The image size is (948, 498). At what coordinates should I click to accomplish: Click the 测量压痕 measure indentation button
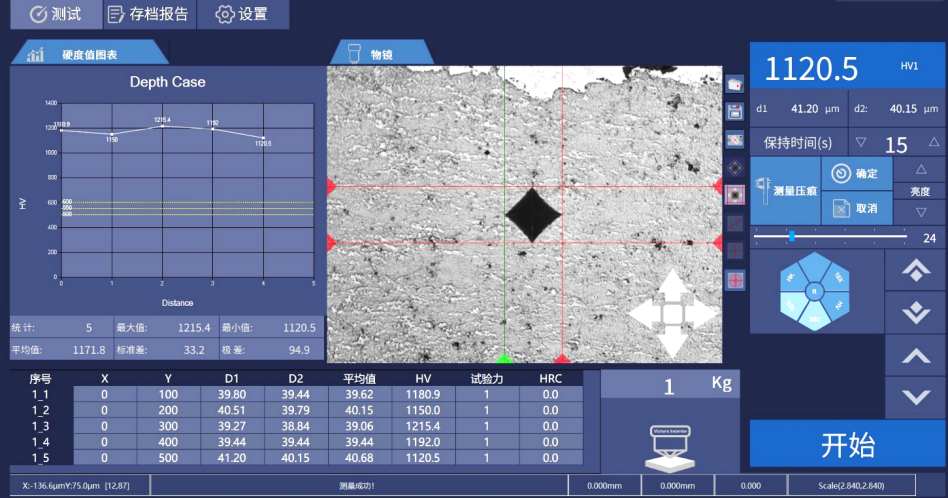785,191
